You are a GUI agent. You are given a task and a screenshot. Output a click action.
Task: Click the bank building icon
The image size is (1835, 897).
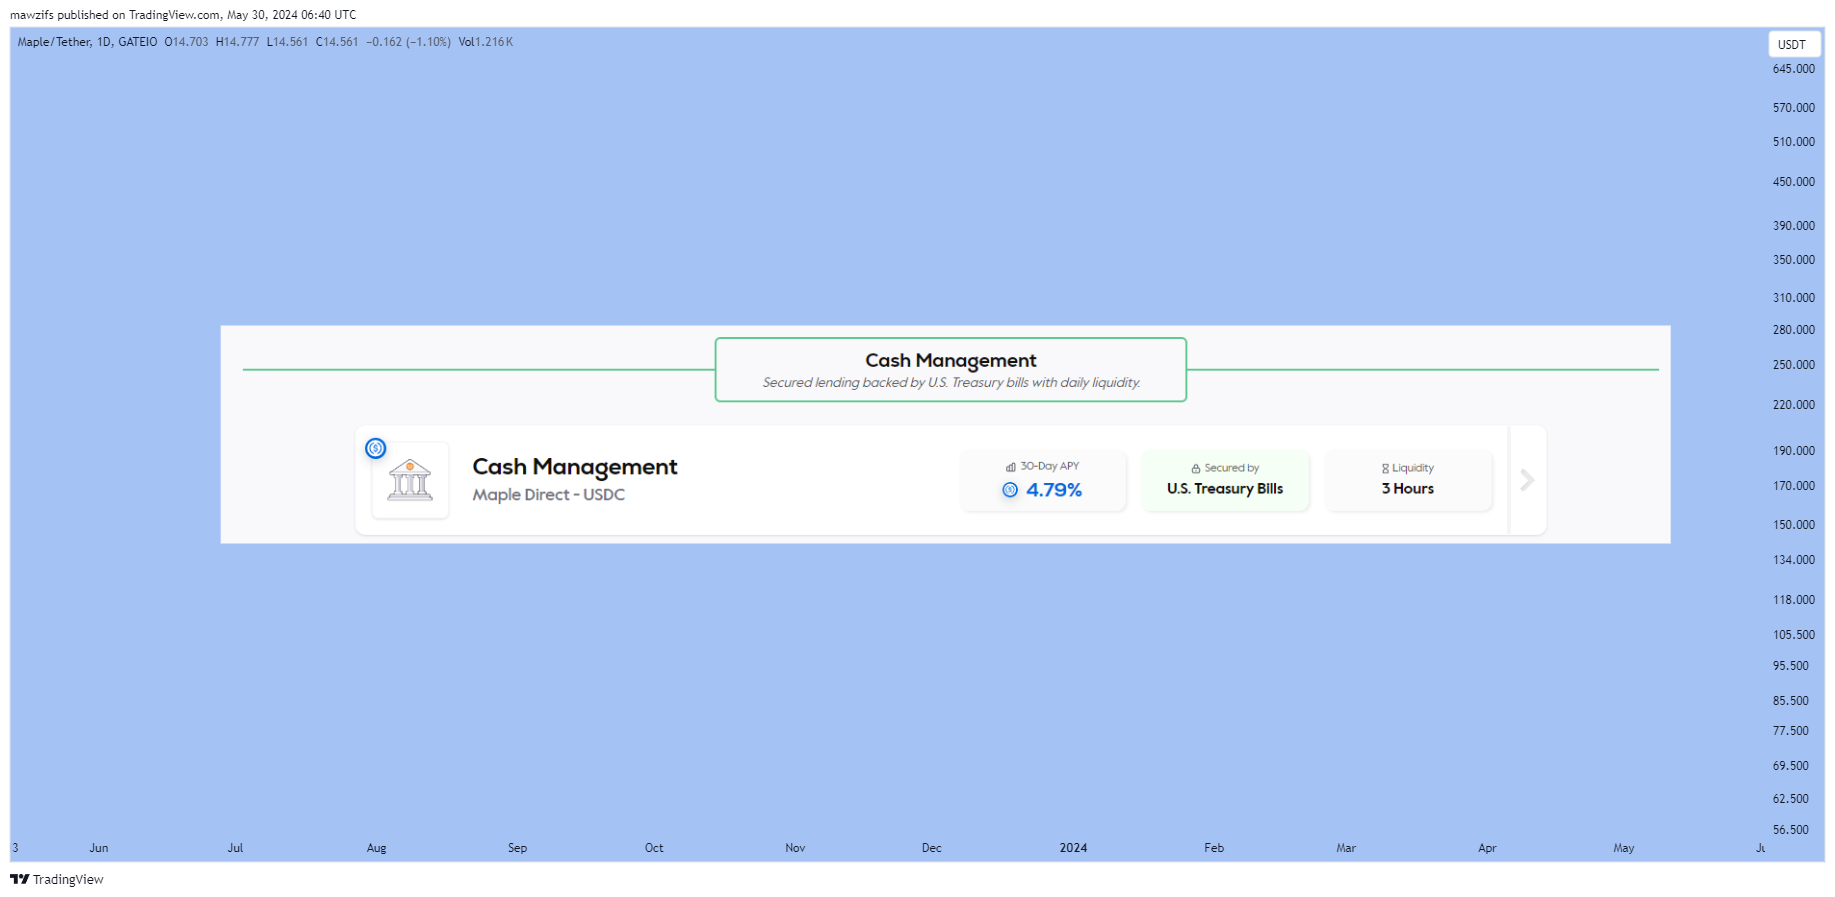410,480
